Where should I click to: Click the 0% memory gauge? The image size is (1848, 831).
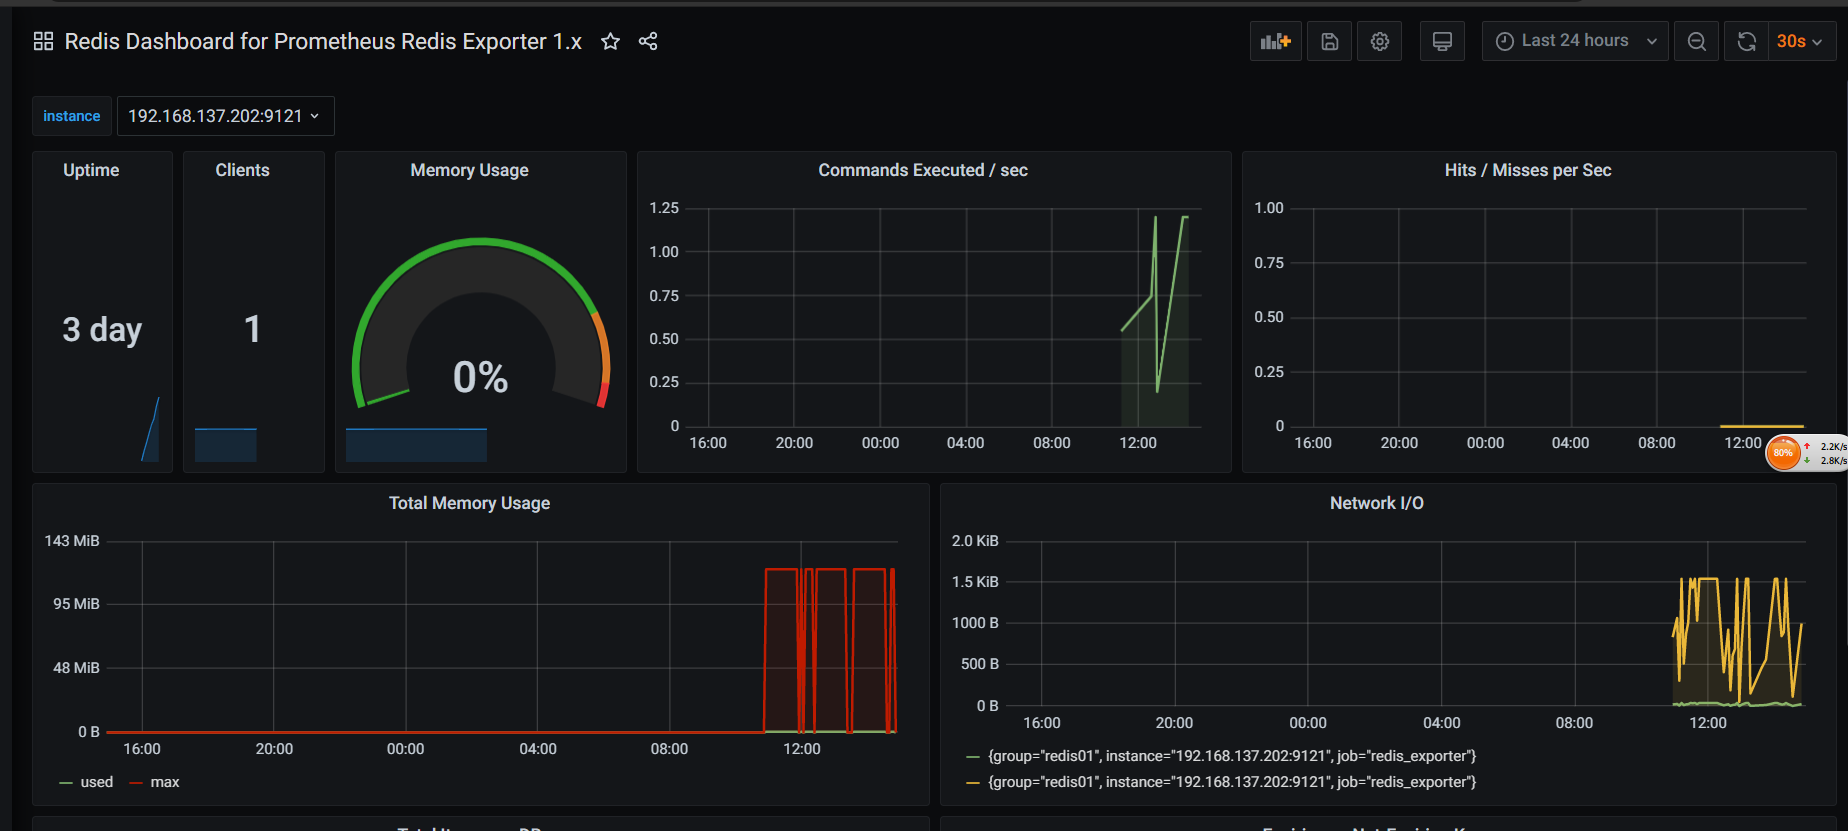point(481,325)
